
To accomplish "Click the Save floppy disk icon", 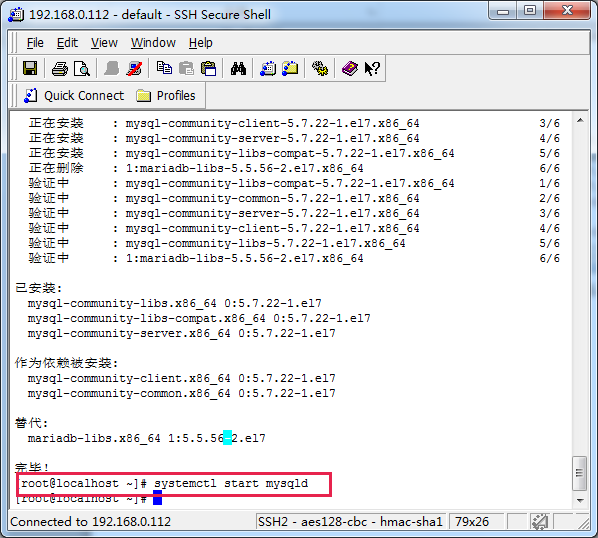I will 30,69.
